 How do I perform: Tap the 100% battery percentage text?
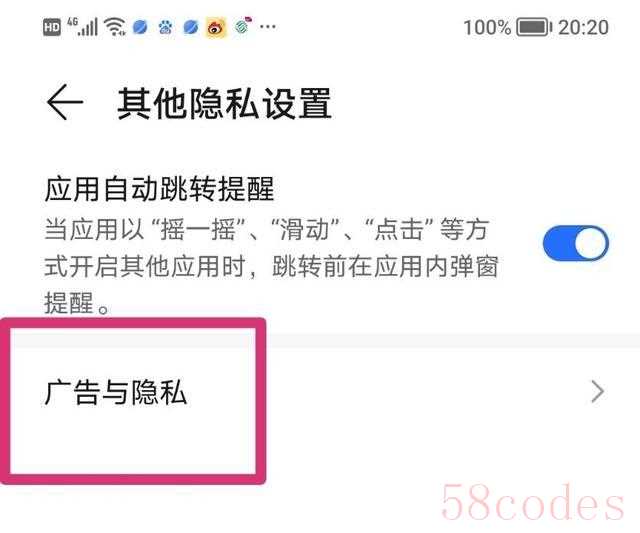click(x=487, y=28)
